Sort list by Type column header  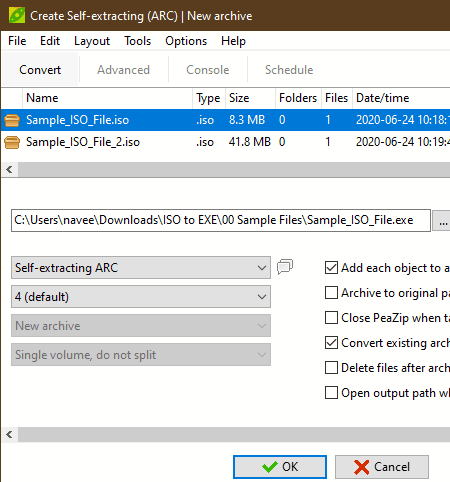tap(209, 98)
